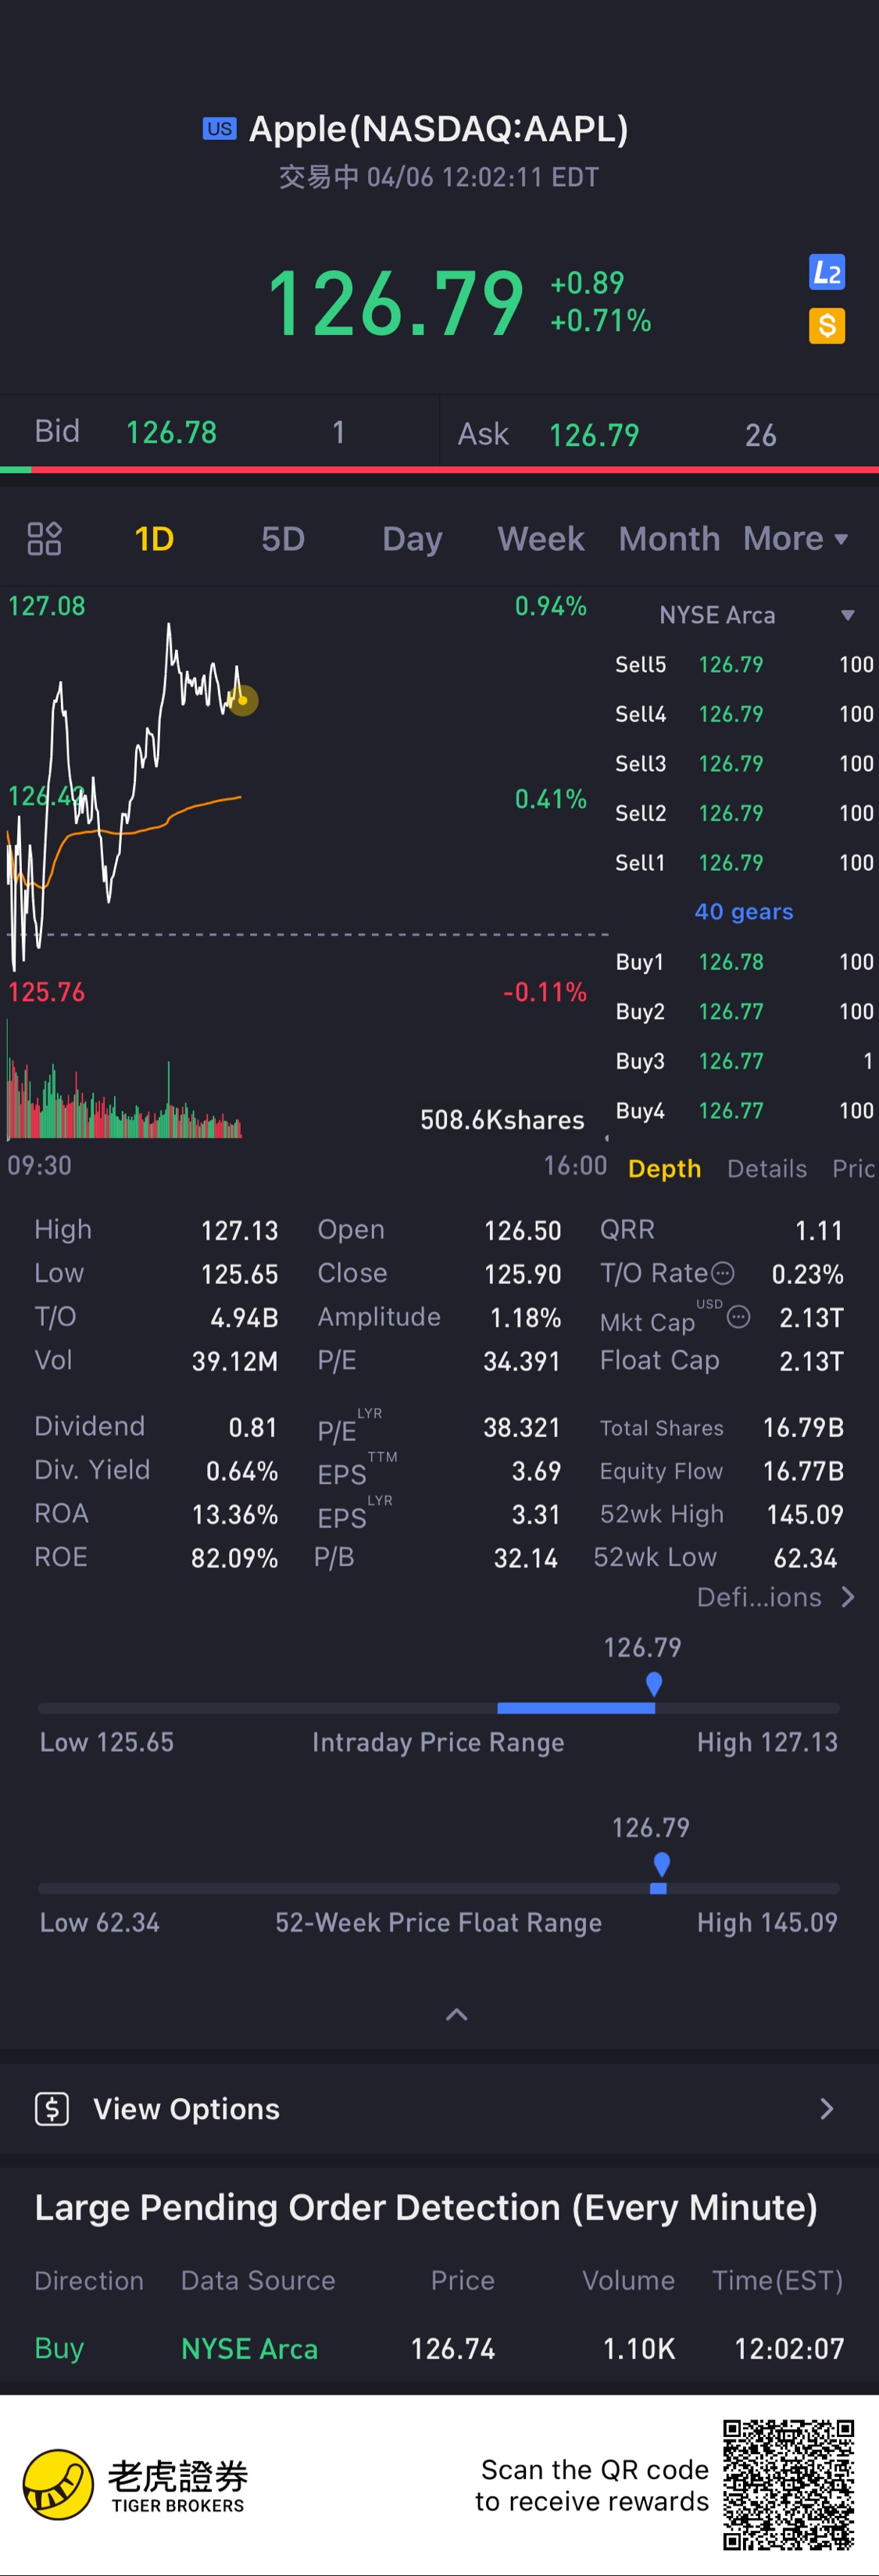Switch to the 5D chart tab
The height and width of the screenshot is (2576, 879).
tap(283, 539)
